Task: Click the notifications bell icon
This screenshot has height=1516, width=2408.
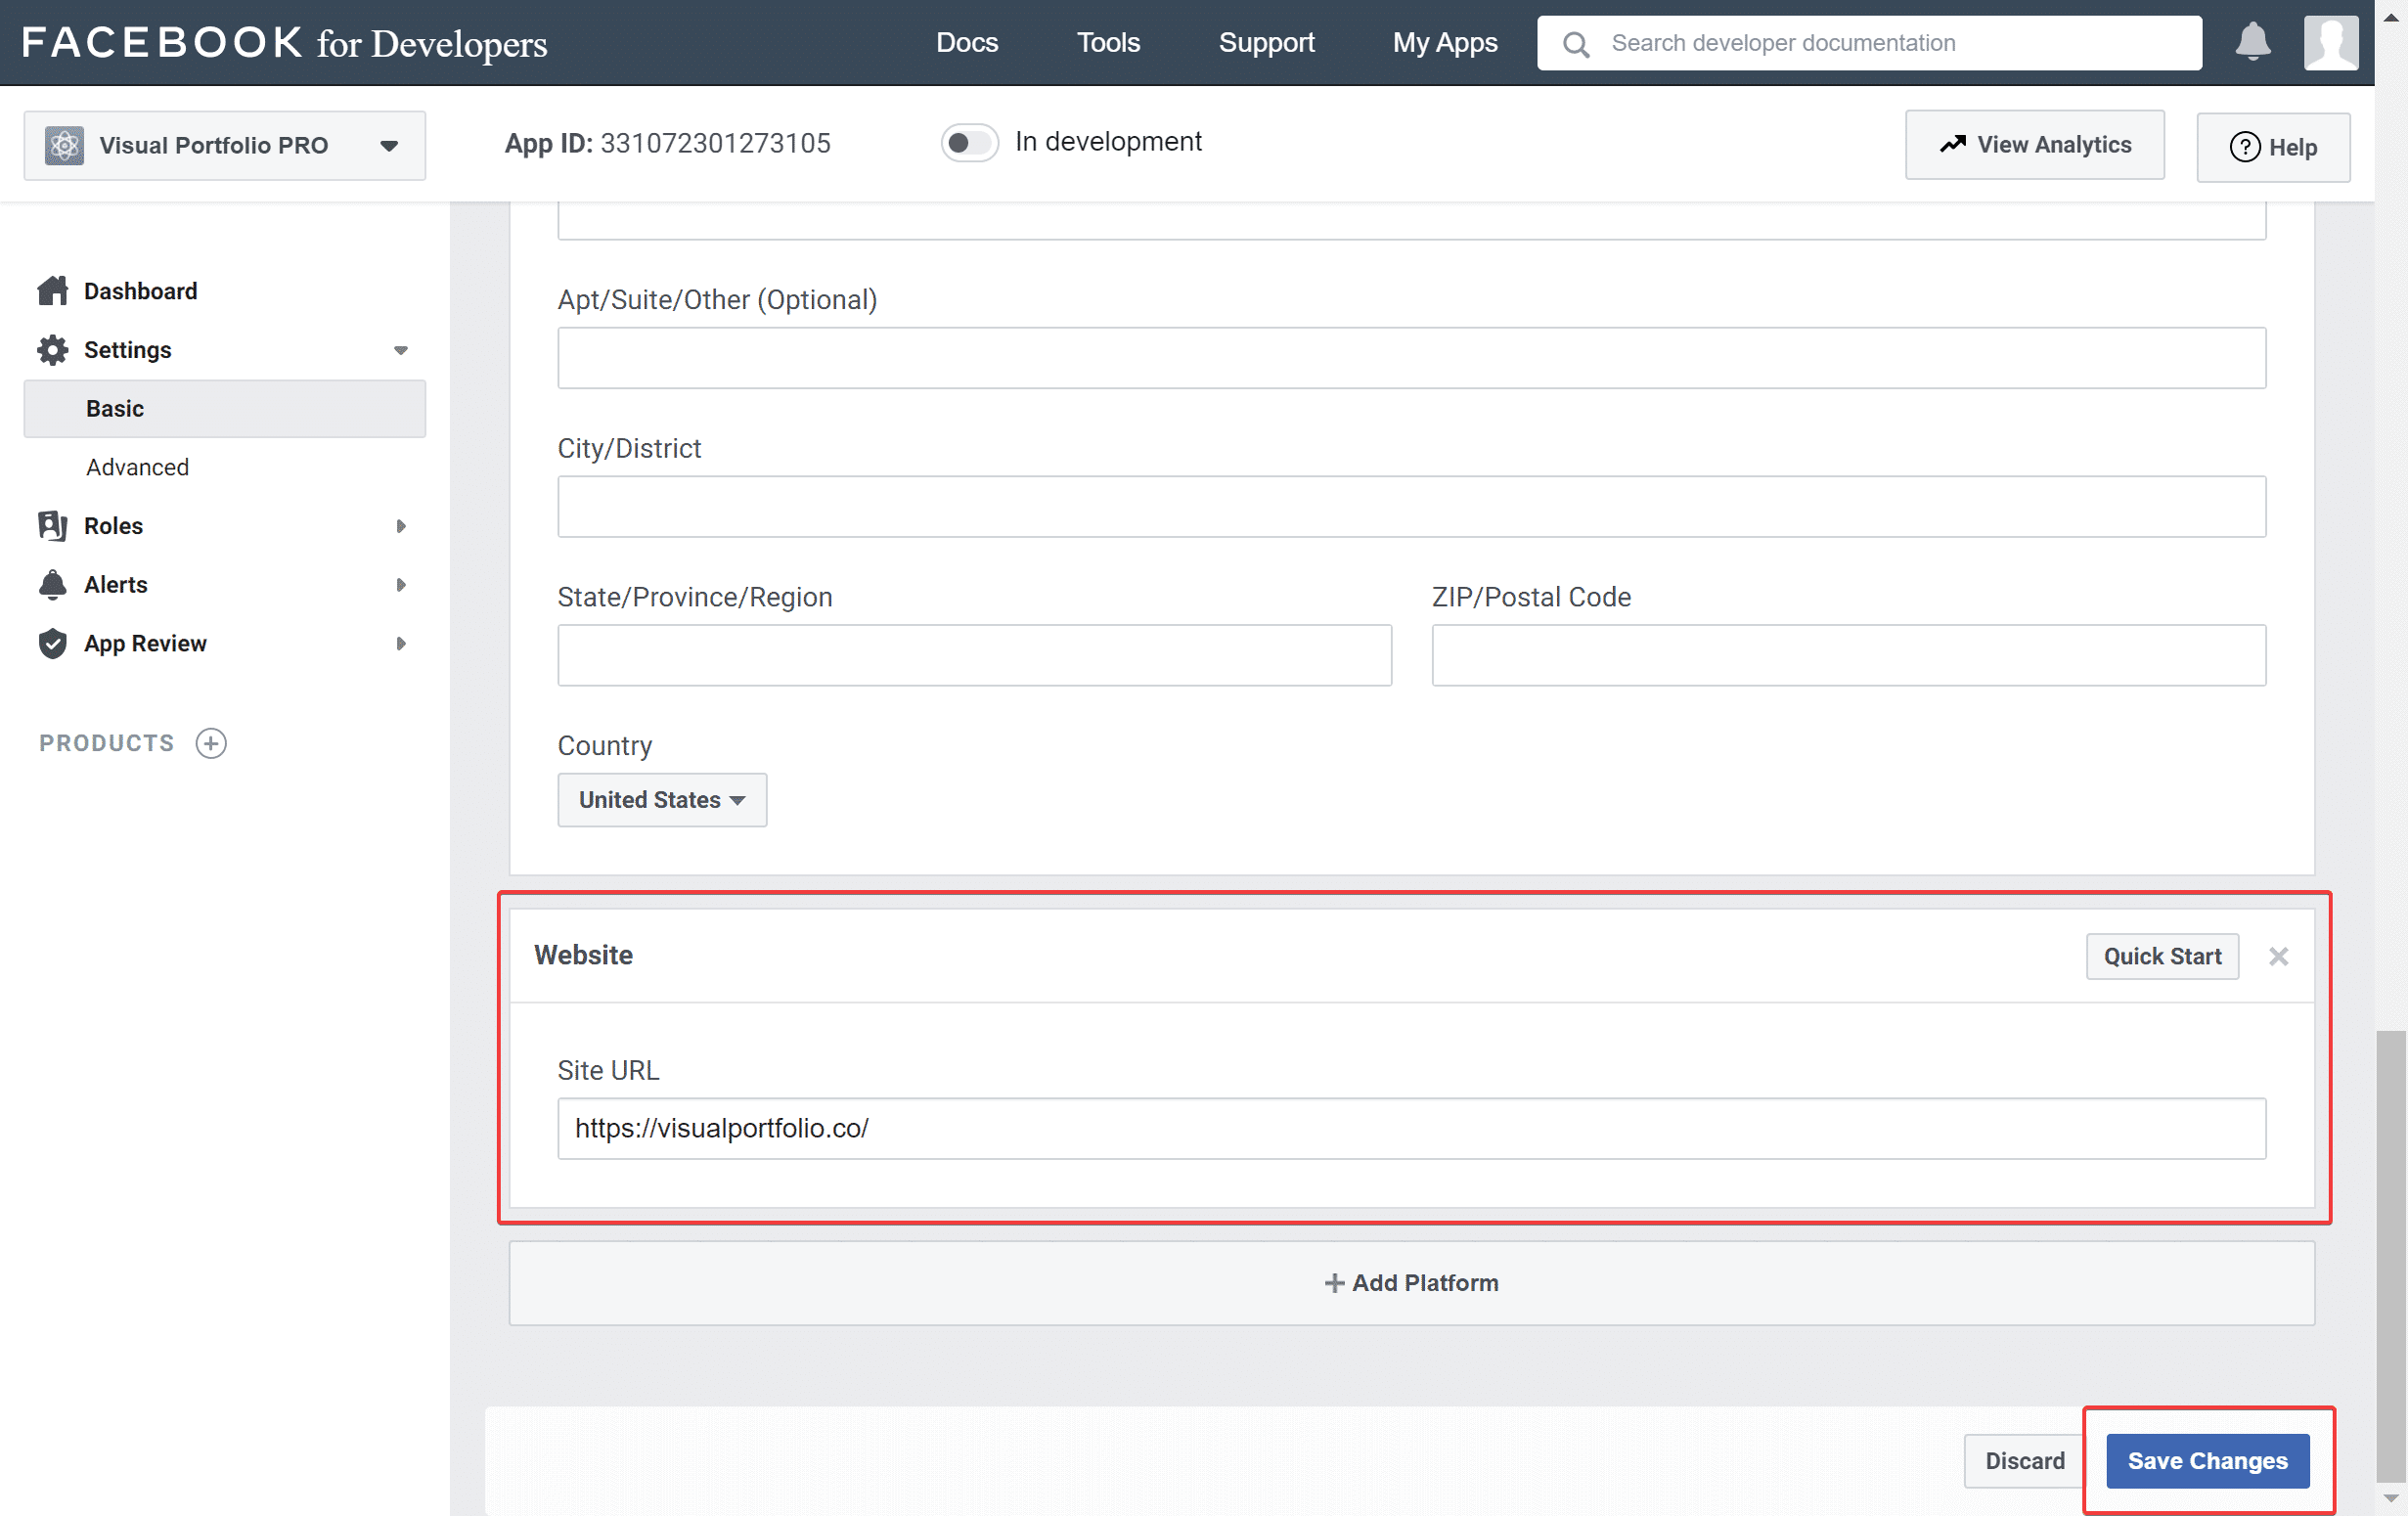Action: (x=2253, y=42)
